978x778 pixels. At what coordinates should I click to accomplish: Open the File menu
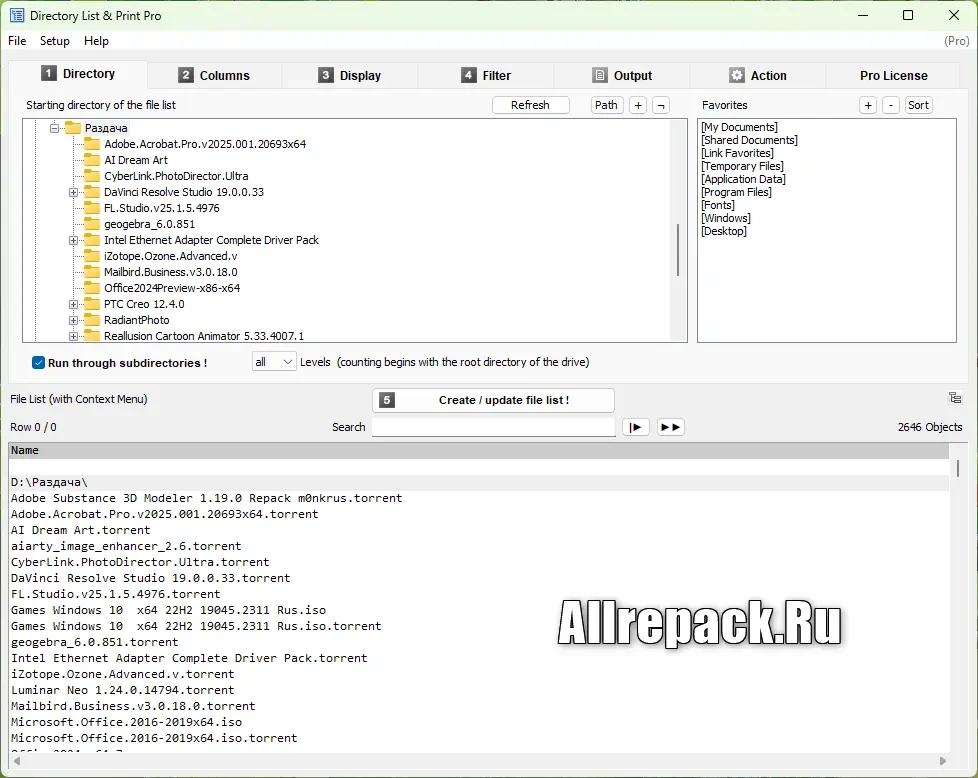coord(17,41)
